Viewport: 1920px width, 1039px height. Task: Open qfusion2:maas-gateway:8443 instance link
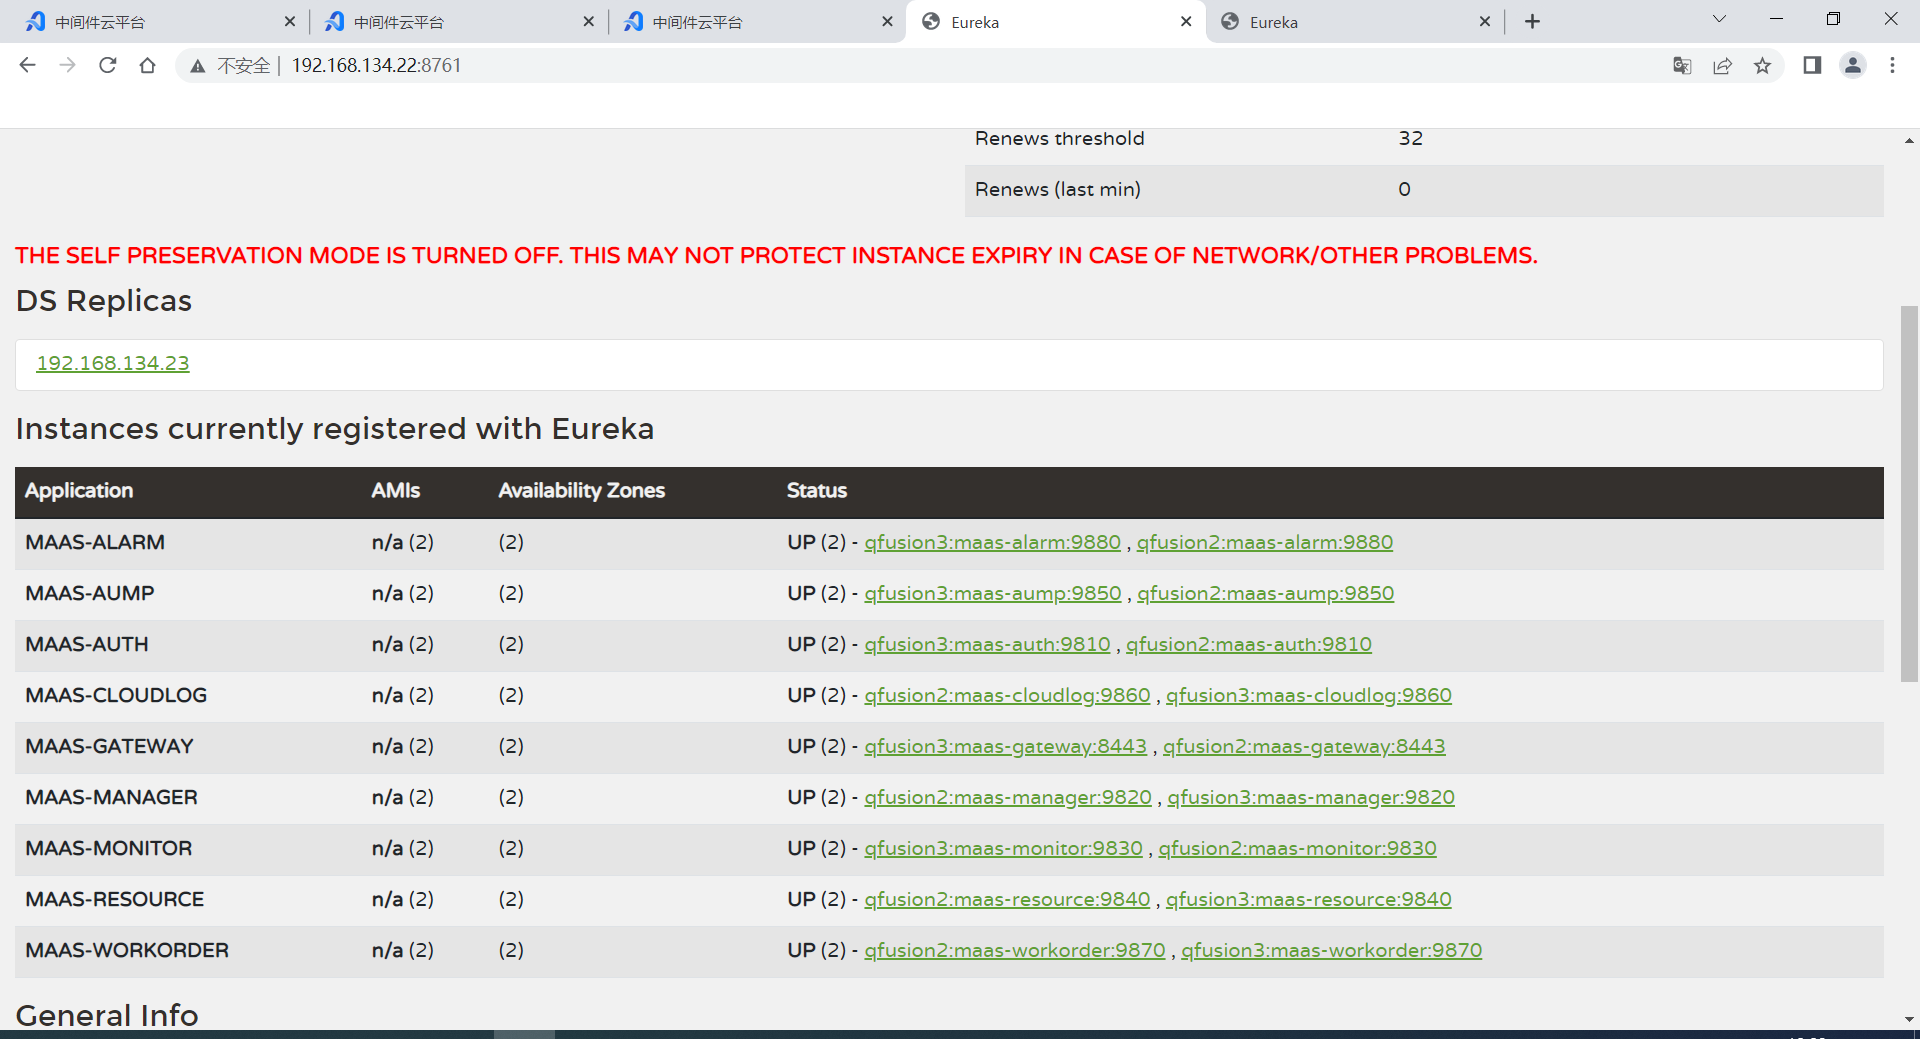pos(1304,746)
